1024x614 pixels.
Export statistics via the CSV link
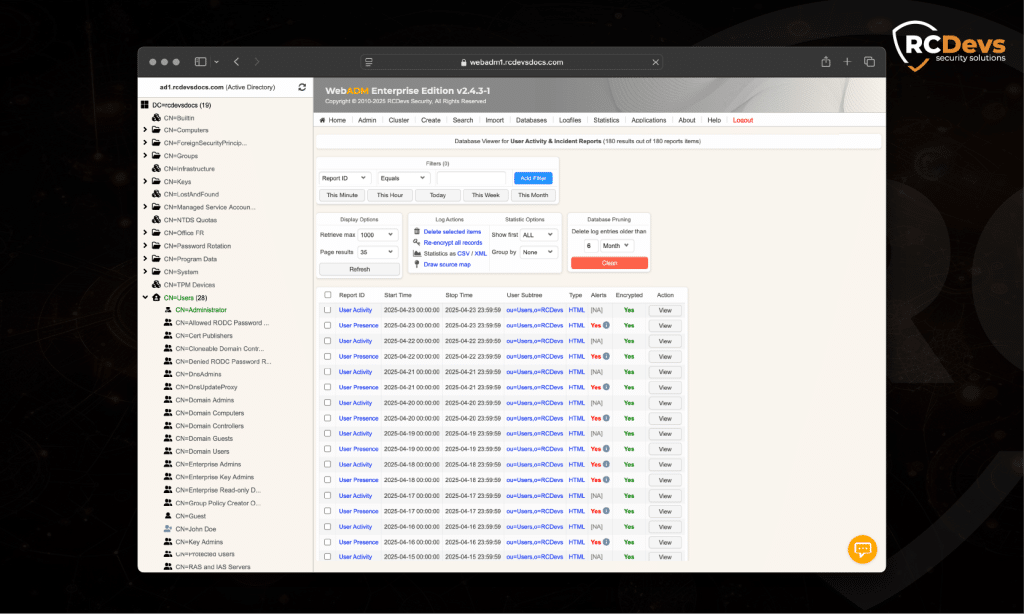pyautogui.click(x=463, y=253)
